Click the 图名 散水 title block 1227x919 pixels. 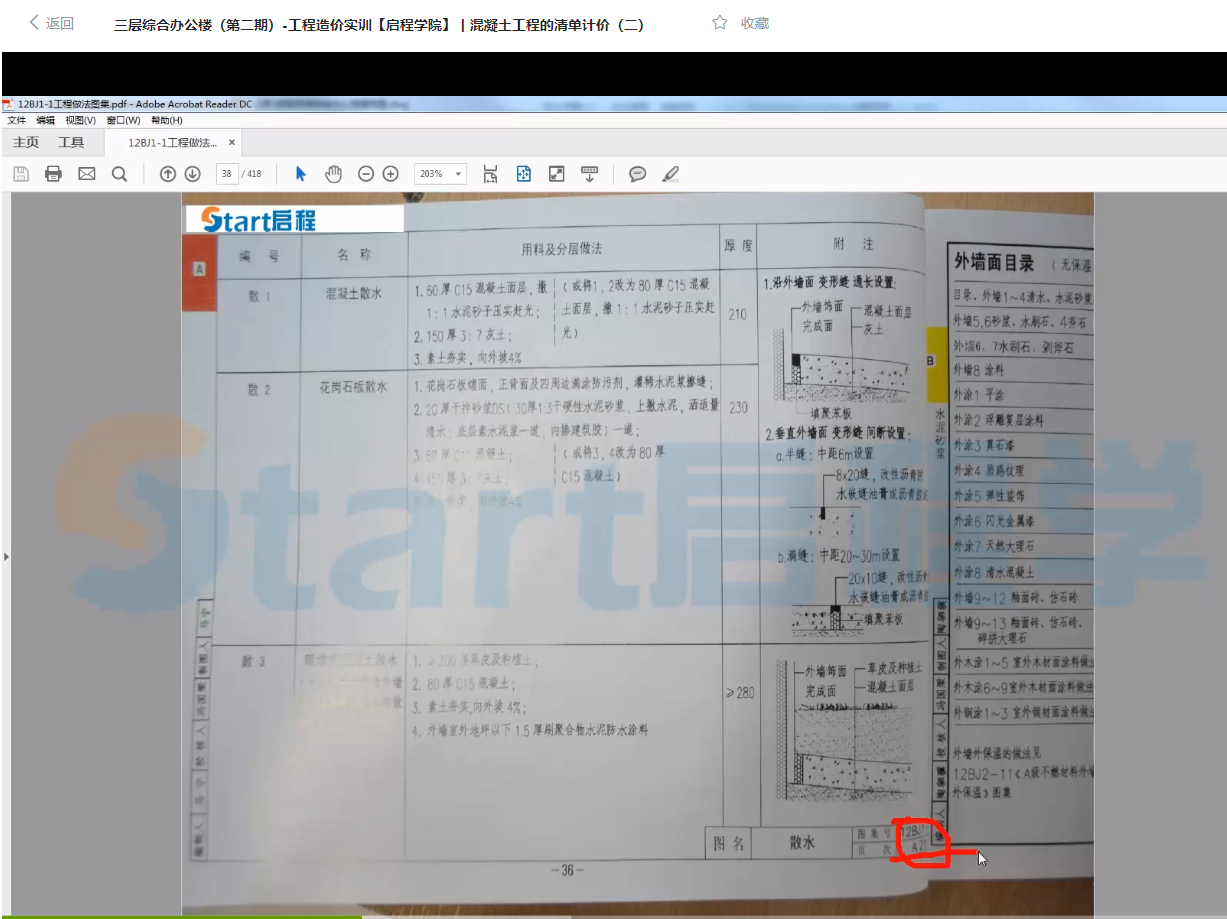(x=777, y=843)
